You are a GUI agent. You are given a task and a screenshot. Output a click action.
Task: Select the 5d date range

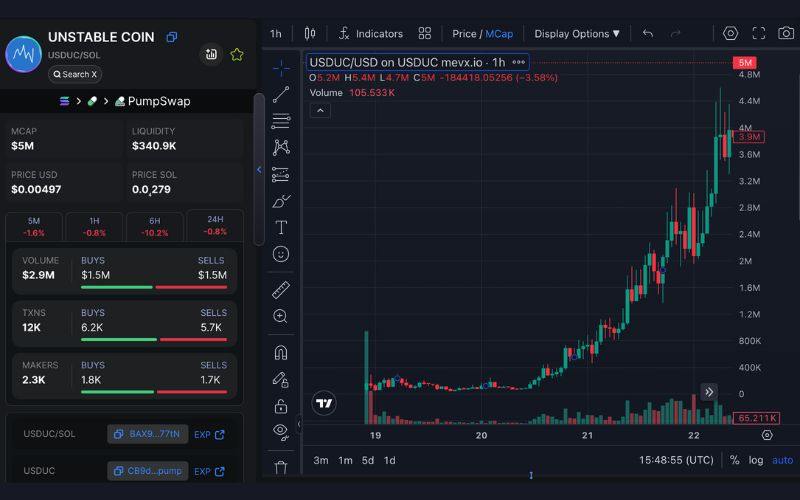[368, 460]
